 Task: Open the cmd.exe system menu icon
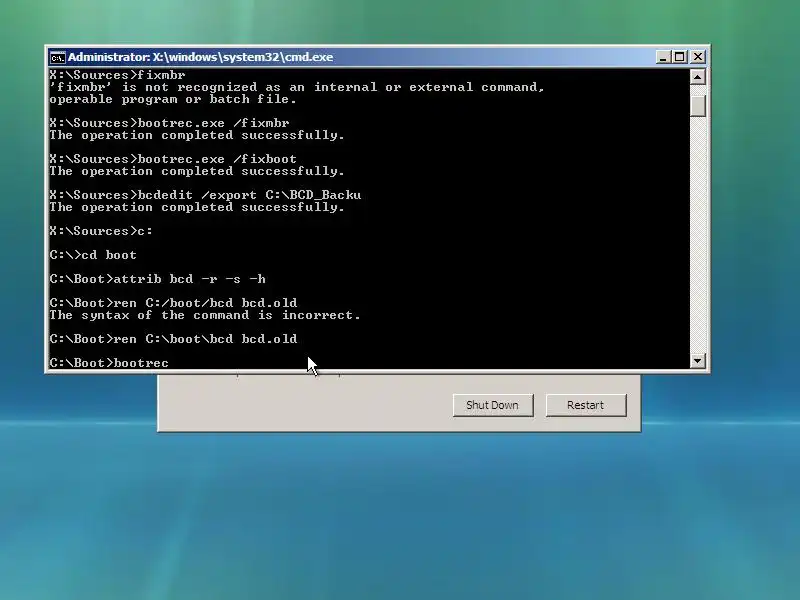point(57,57)
